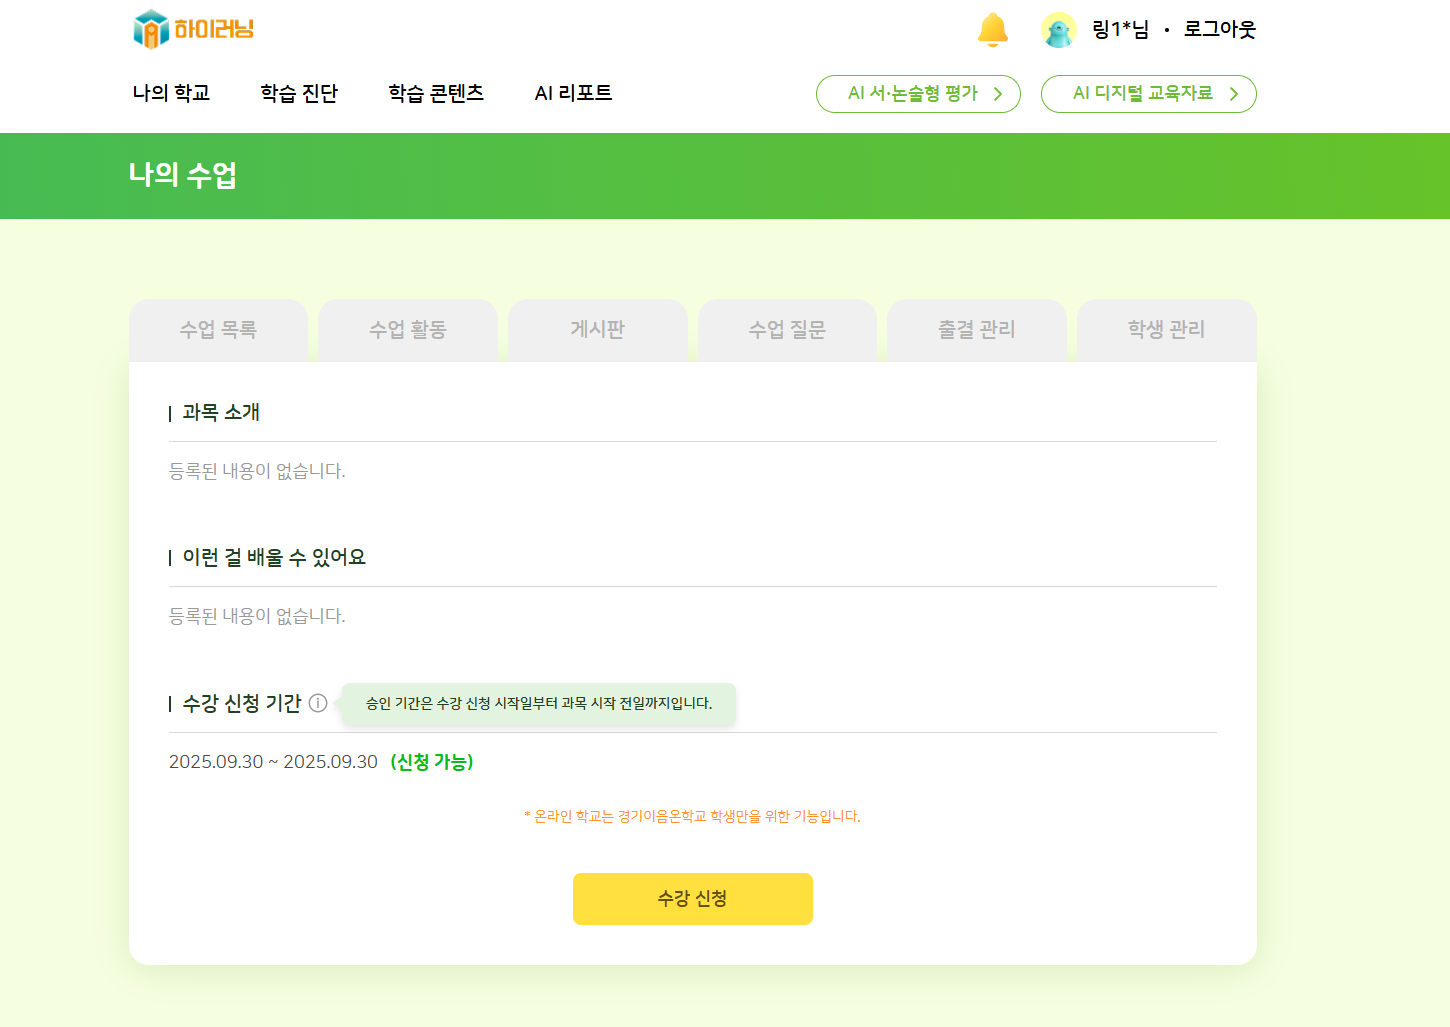Switch to the 수업 활동 tab
1450x1027 pixels.
click(408, 330)
